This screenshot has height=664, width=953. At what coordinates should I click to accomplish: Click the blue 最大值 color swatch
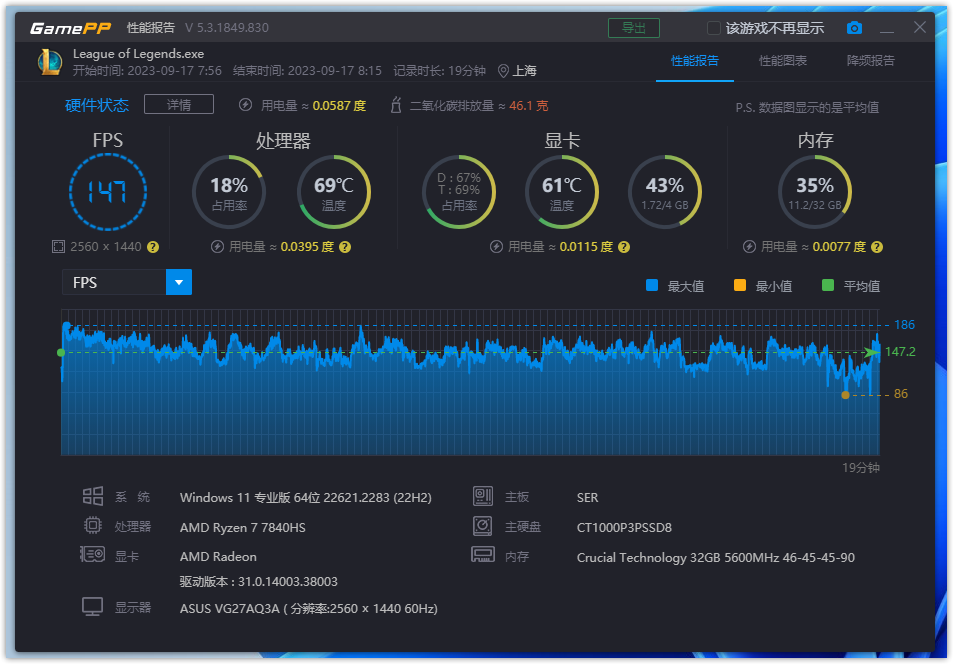pos(652,285)
